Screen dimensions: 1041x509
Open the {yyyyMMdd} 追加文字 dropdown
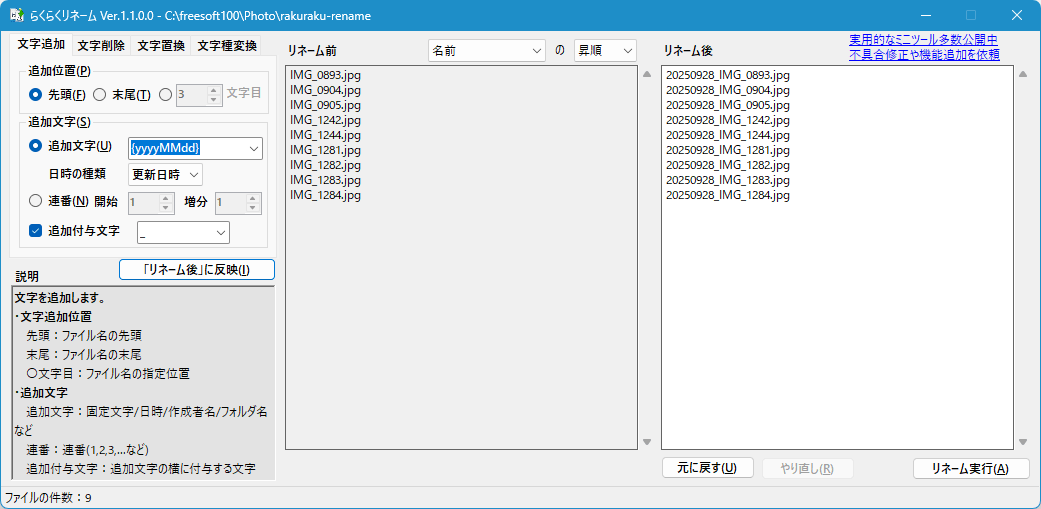click(x=251, y=148)
